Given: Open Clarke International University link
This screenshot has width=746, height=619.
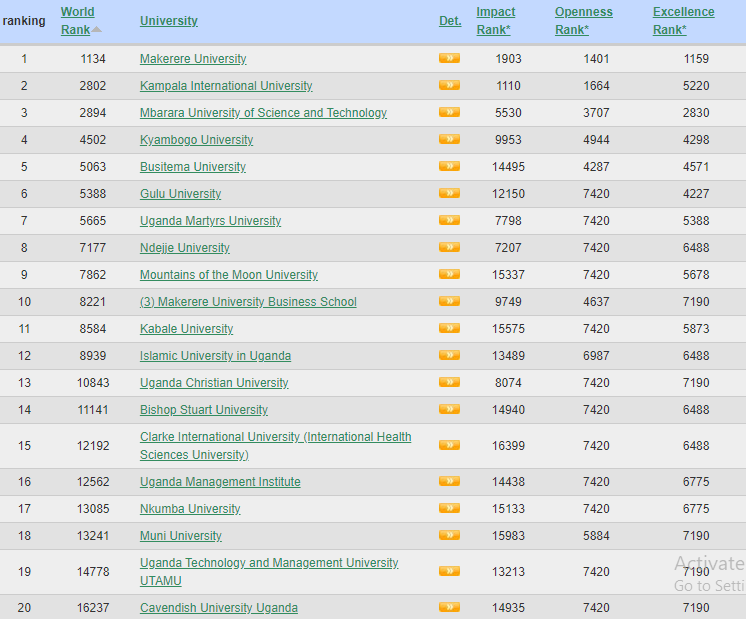Looking at the screenshot, I should [x=275, y=446].
